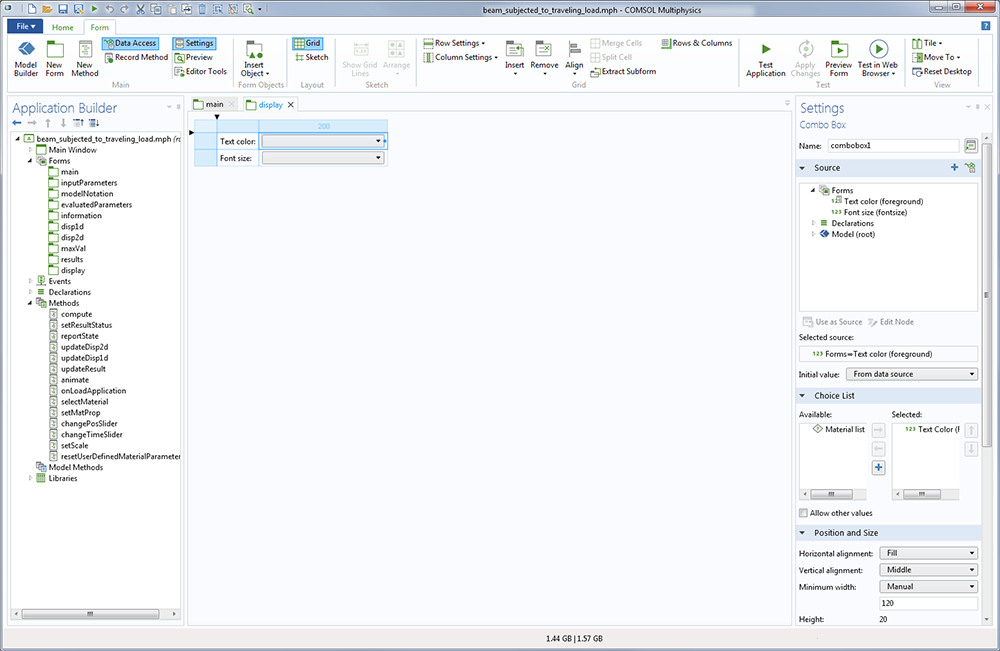This screenshot has width=1000, height=651.
Task: Click the New Form icon
Action: (54, 57)
